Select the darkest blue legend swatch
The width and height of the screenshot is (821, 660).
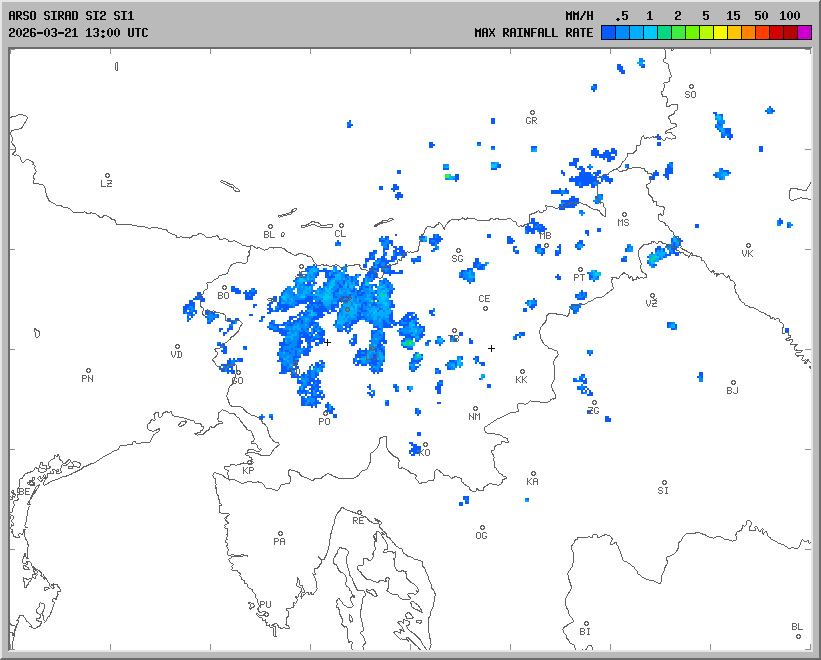[608, 33]
